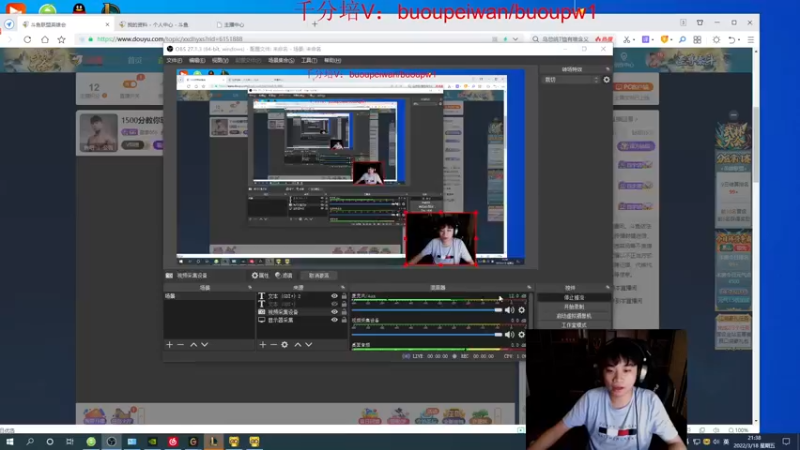800x450 pixels.
Task: Open the OBS 文件(F) menu
Action: tap(174, 60)
